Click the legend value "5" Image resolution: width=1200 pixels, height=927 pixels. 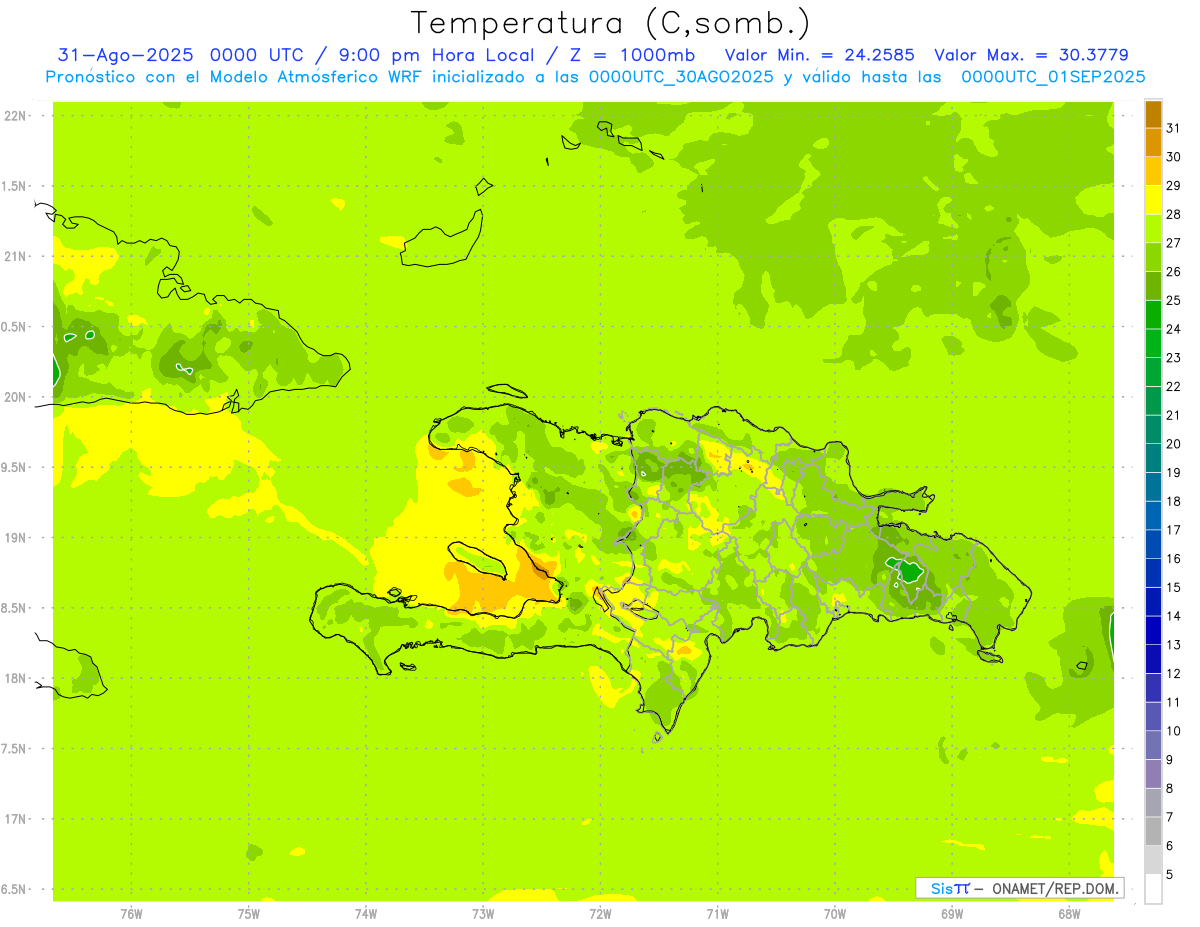tap(1169, 875)
